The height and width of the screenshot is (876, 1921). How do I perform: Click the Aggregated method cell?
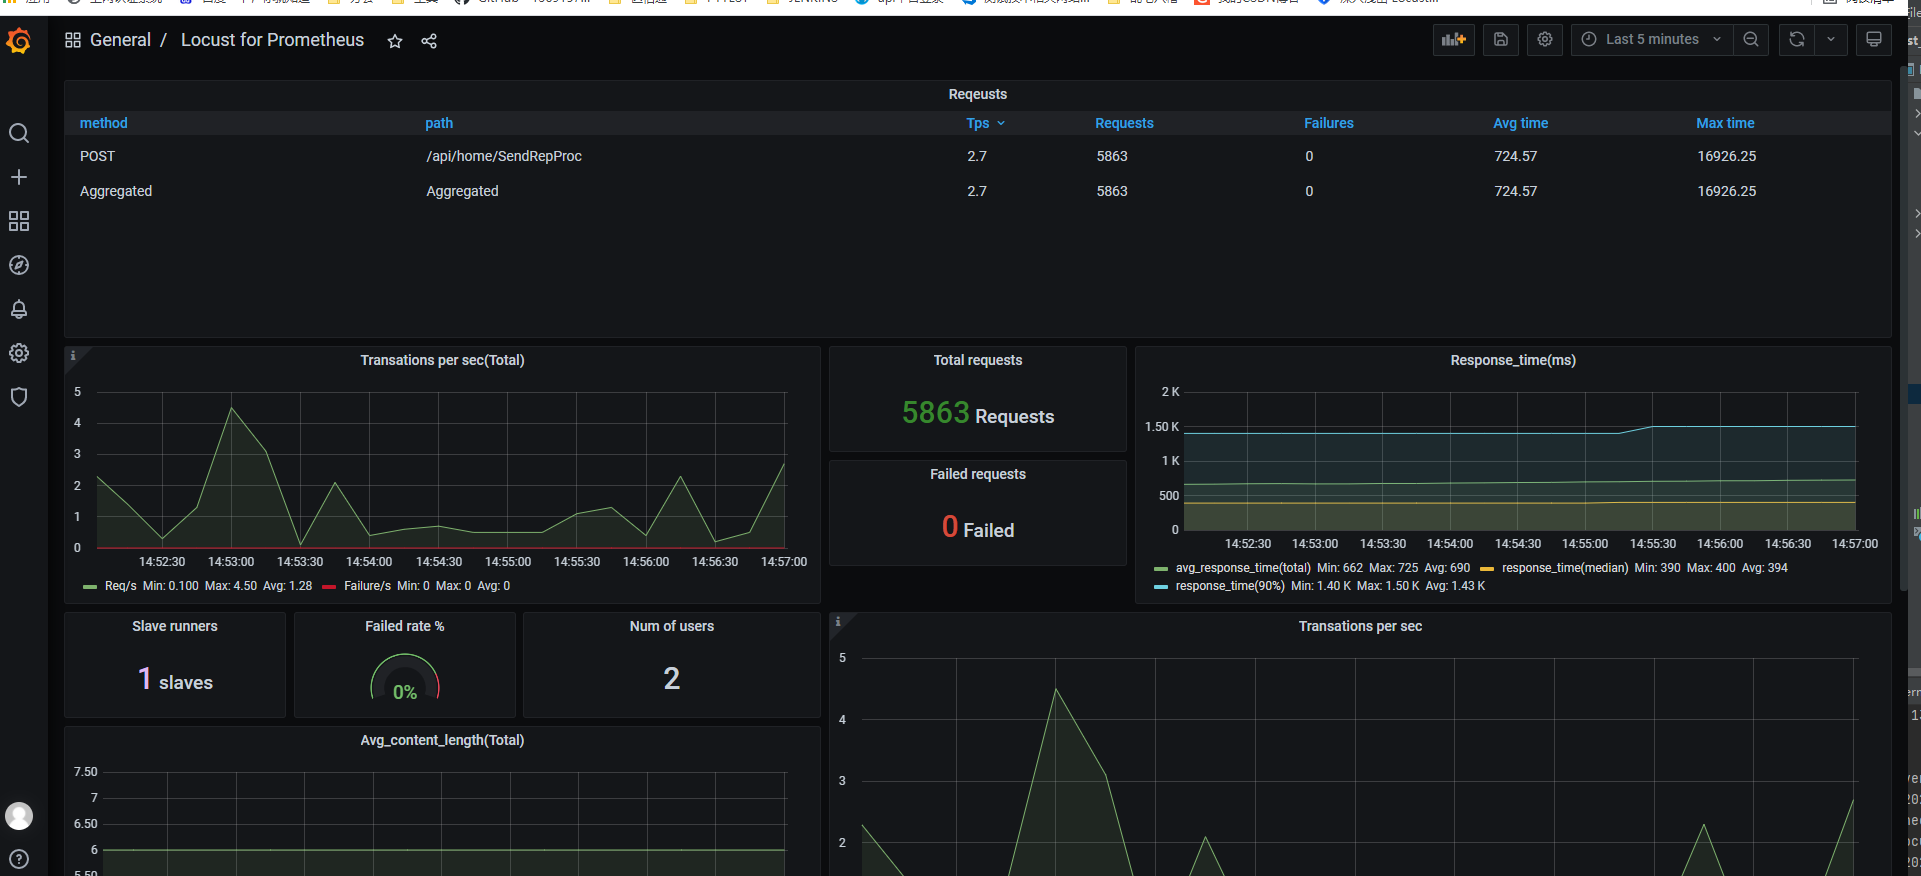[116, 191]
